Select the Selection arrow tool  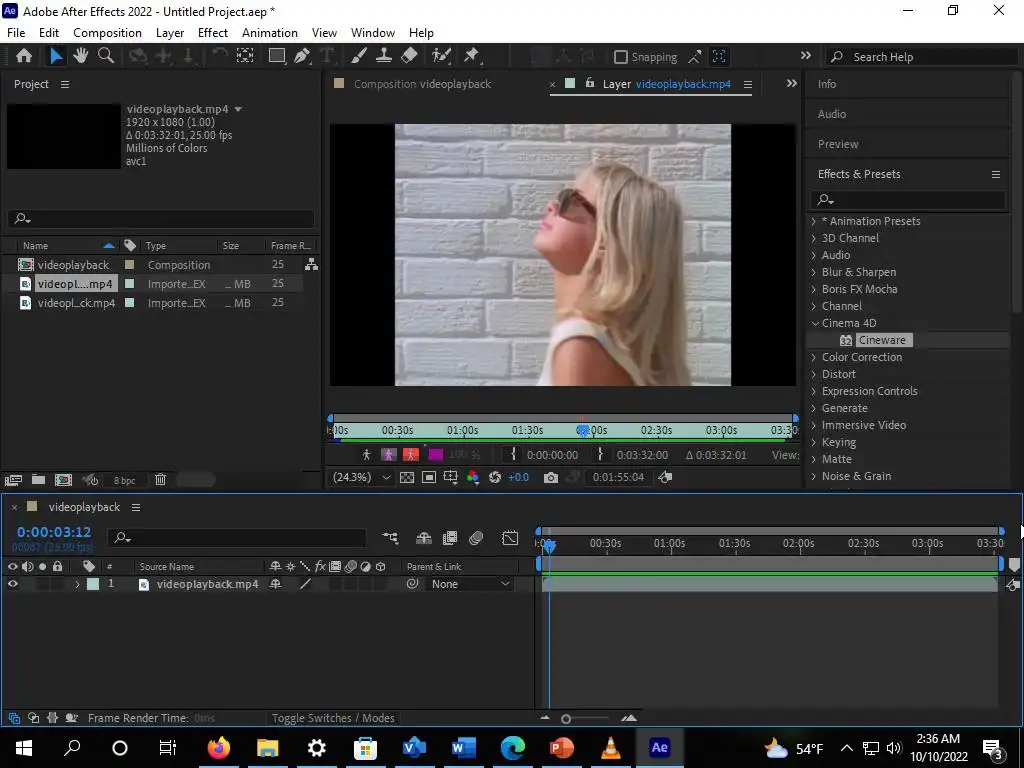(56, 56)
